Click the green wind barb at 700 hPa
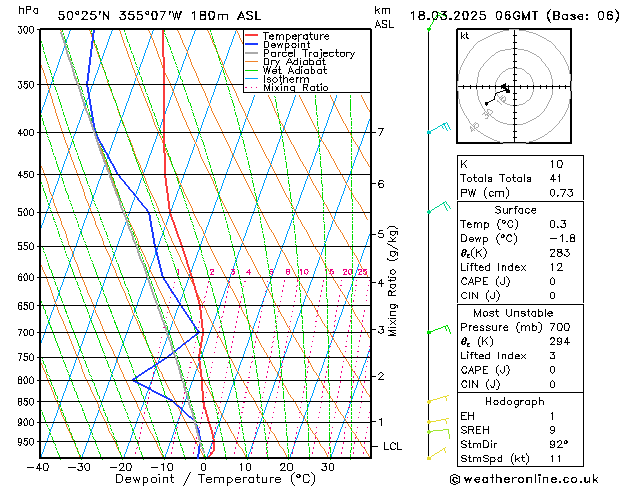 [439, 329]
